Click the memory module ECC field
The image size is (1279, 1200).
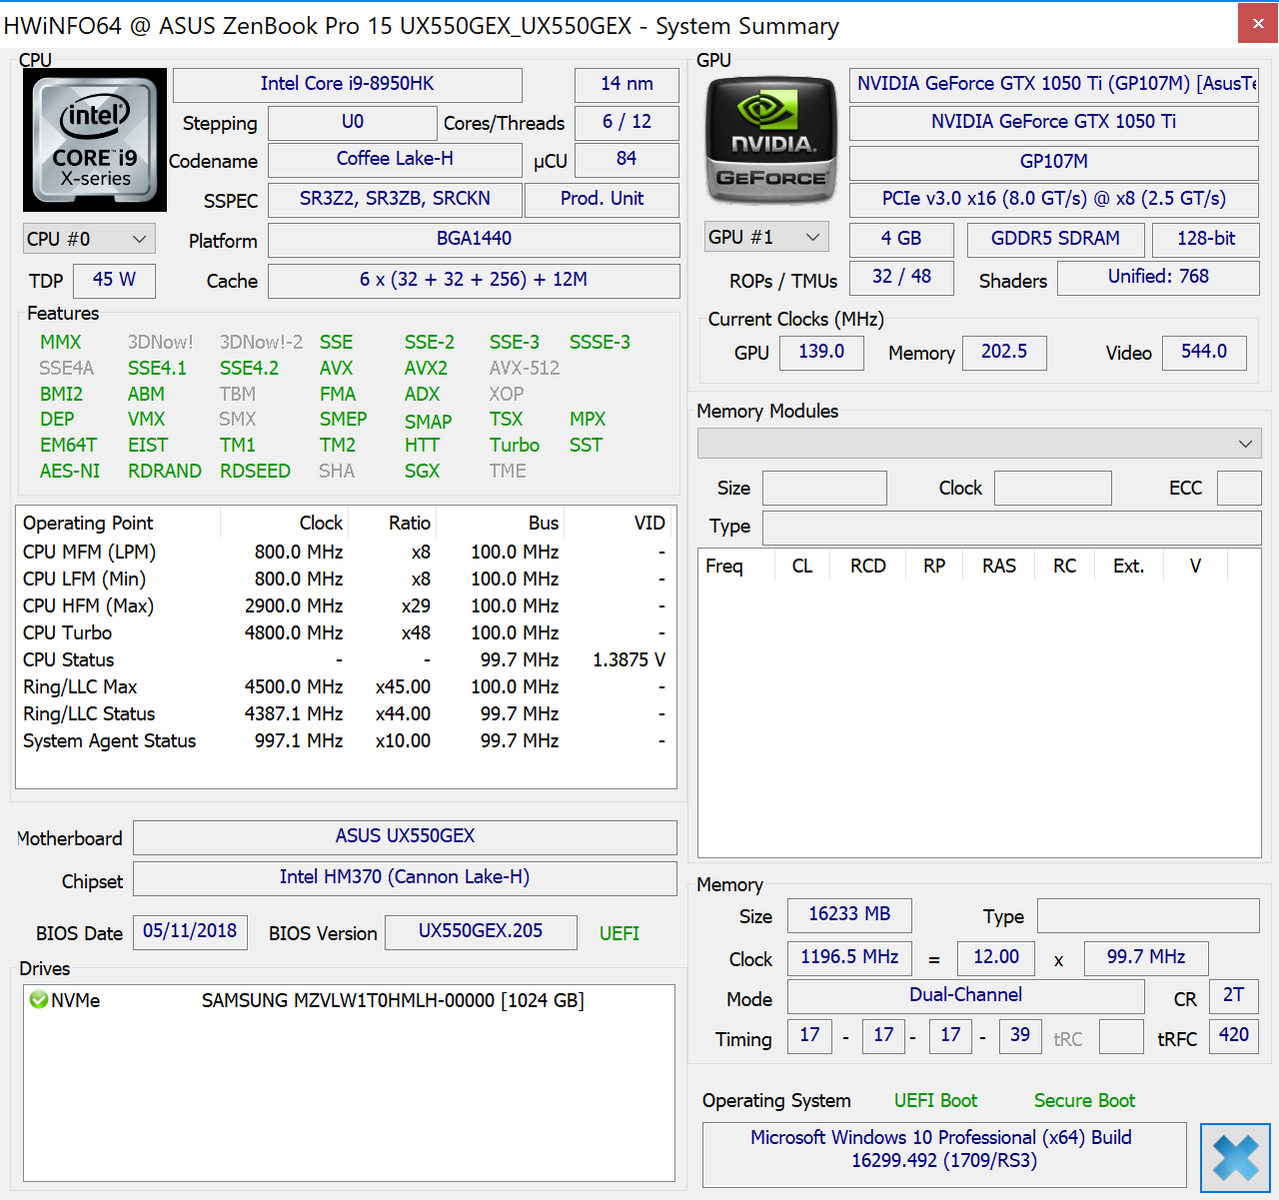[x=1239, y=488]
